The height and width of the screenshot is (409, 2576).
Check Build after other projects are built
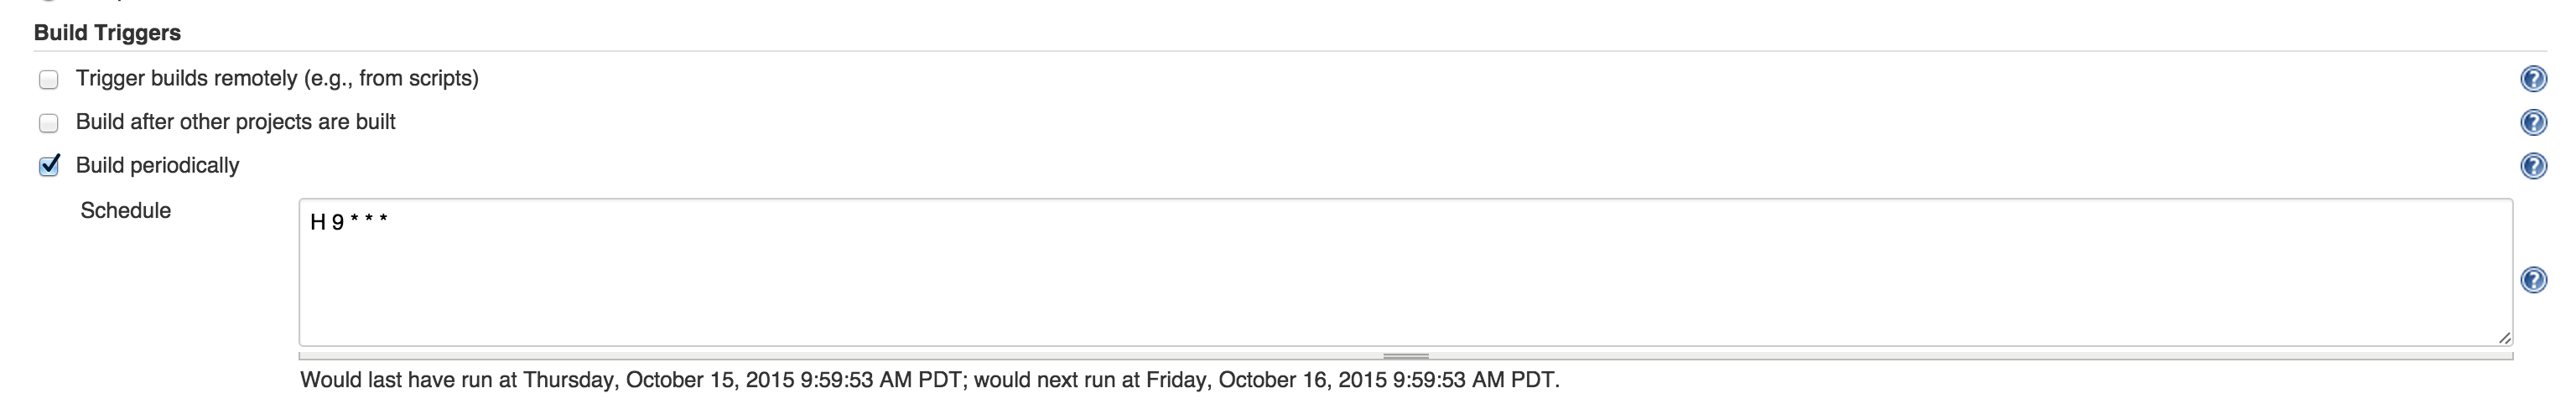[x=49, y=123]
